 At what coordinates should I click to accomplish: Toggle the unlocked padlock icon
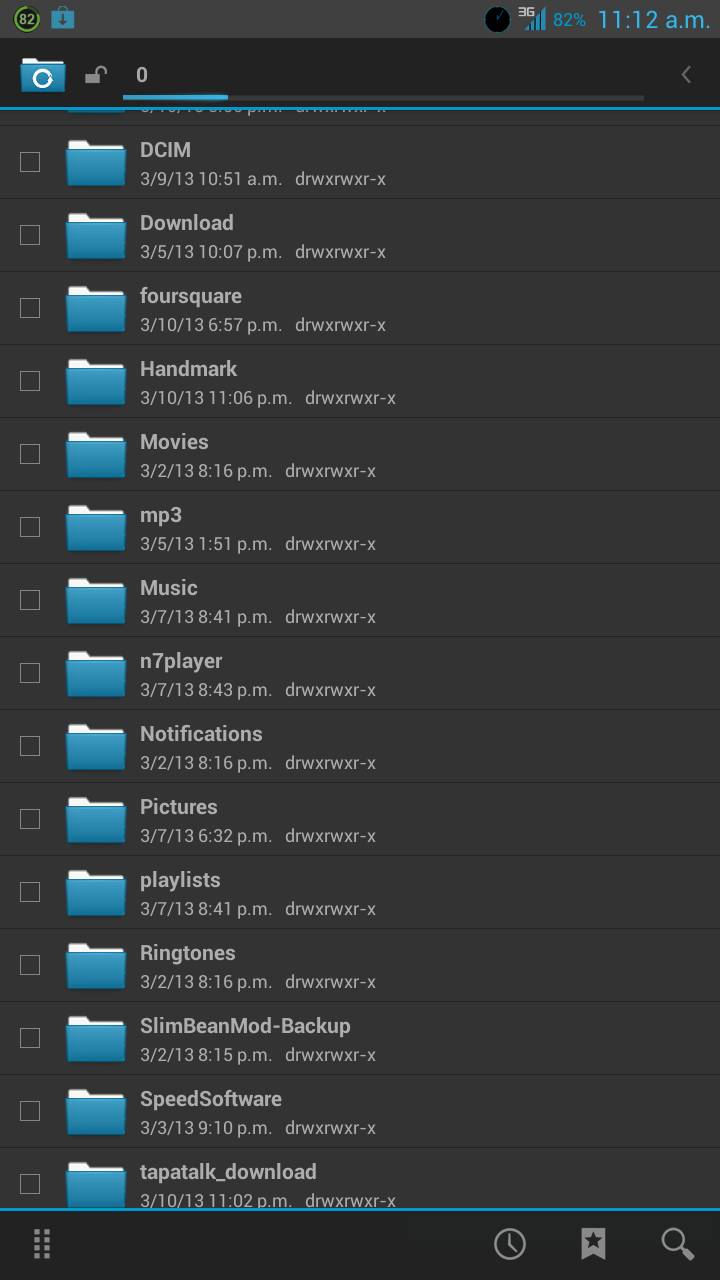pos(96,75)
